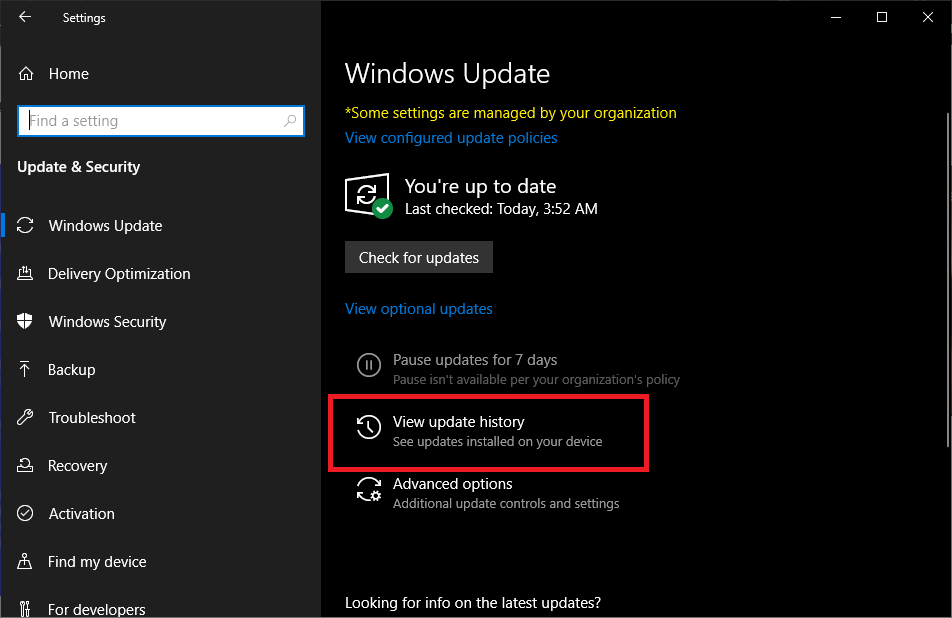Click the "You're up to date" status text
Screen dimensions: 952x618
point(480,186)
